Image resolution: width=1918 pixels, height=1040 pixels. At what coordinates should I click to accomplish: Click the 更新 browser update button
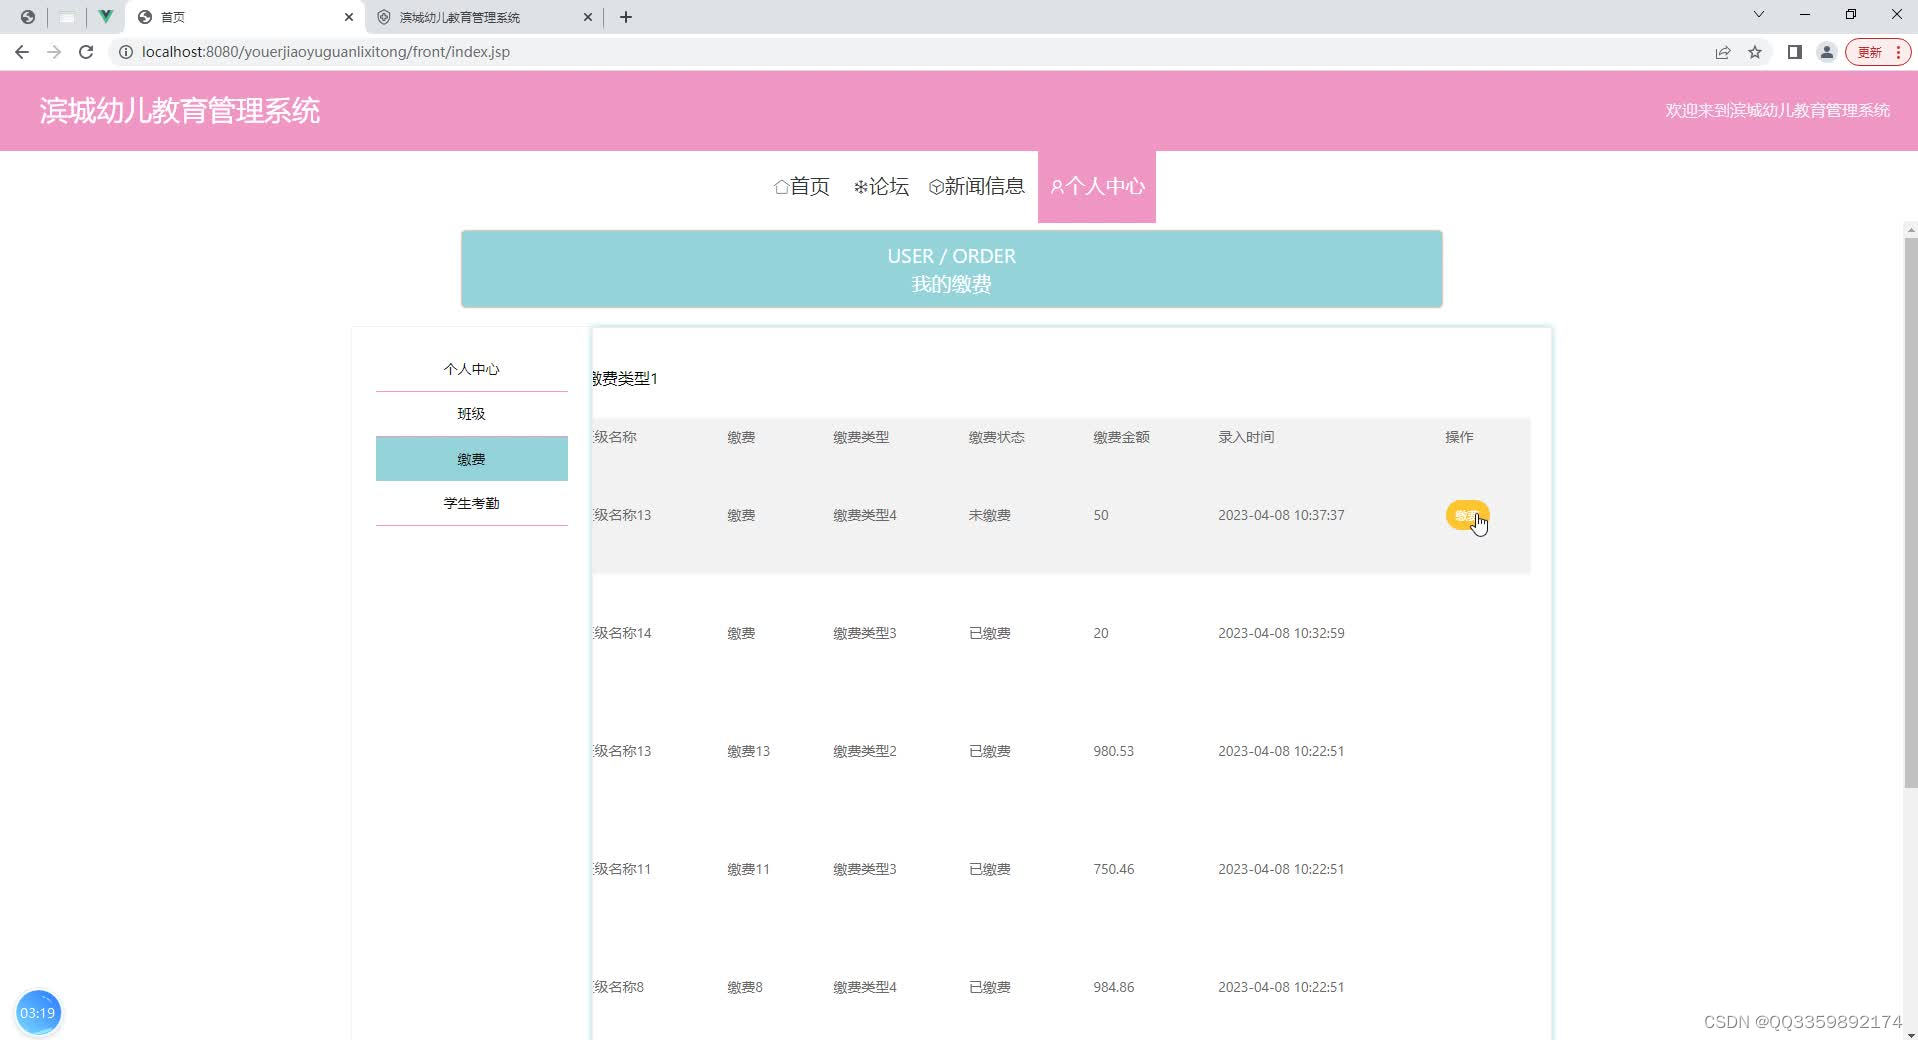[x=1879, y=52]
